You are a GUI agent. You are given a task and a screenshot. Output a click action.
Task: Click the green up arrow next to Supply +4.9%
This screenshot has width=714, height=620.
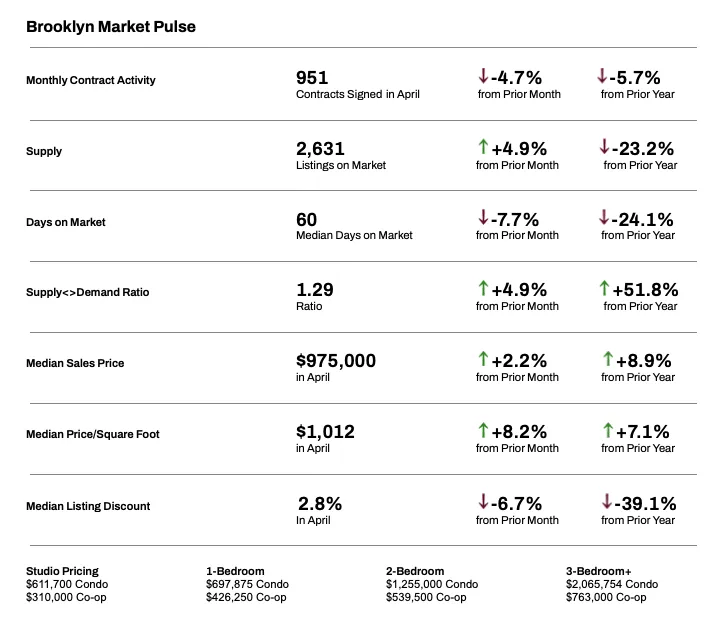pos(483,147)
